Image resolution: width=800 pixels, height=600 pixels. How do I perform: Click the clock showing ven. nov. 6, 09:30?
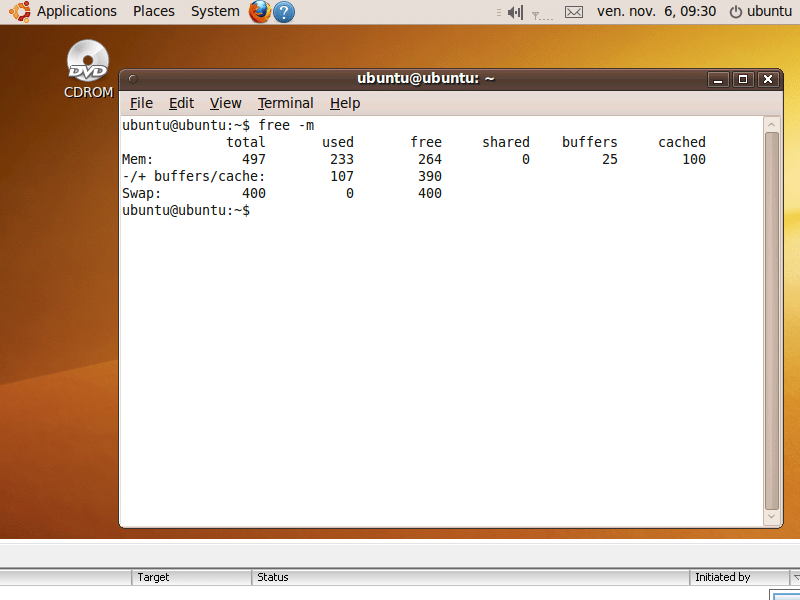656,11
